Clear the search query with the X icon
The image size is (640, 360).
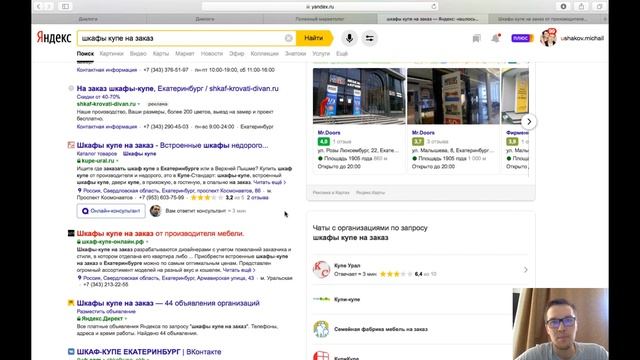289,38
